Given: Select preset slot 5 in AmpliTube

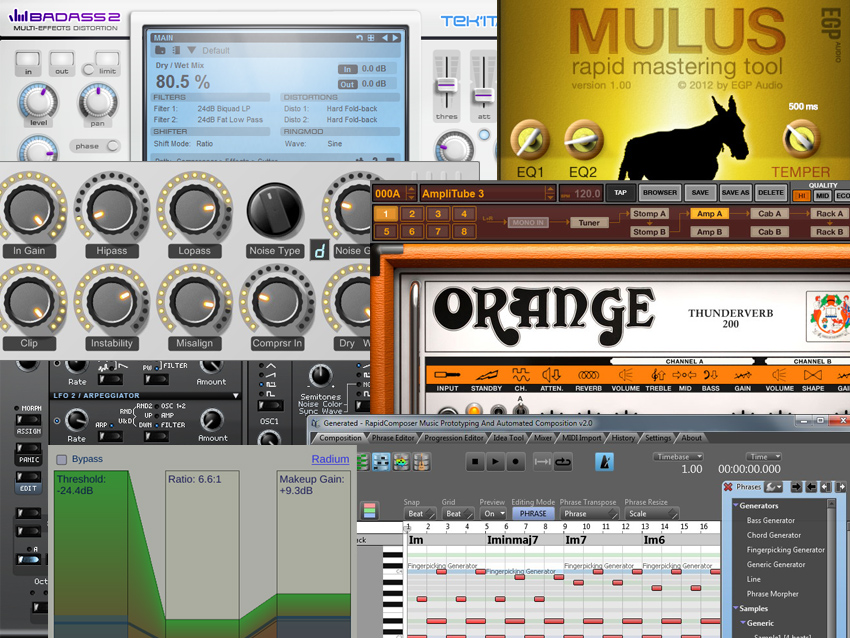Looking at the screenshot, I should click(386, 231).
